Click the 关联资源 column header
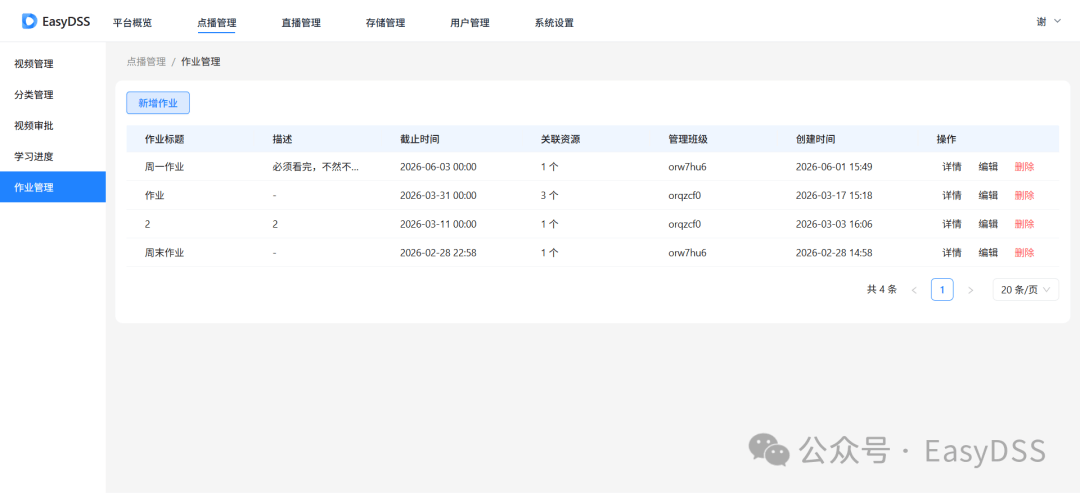1080x494 pixels. (x=561, y=139)
